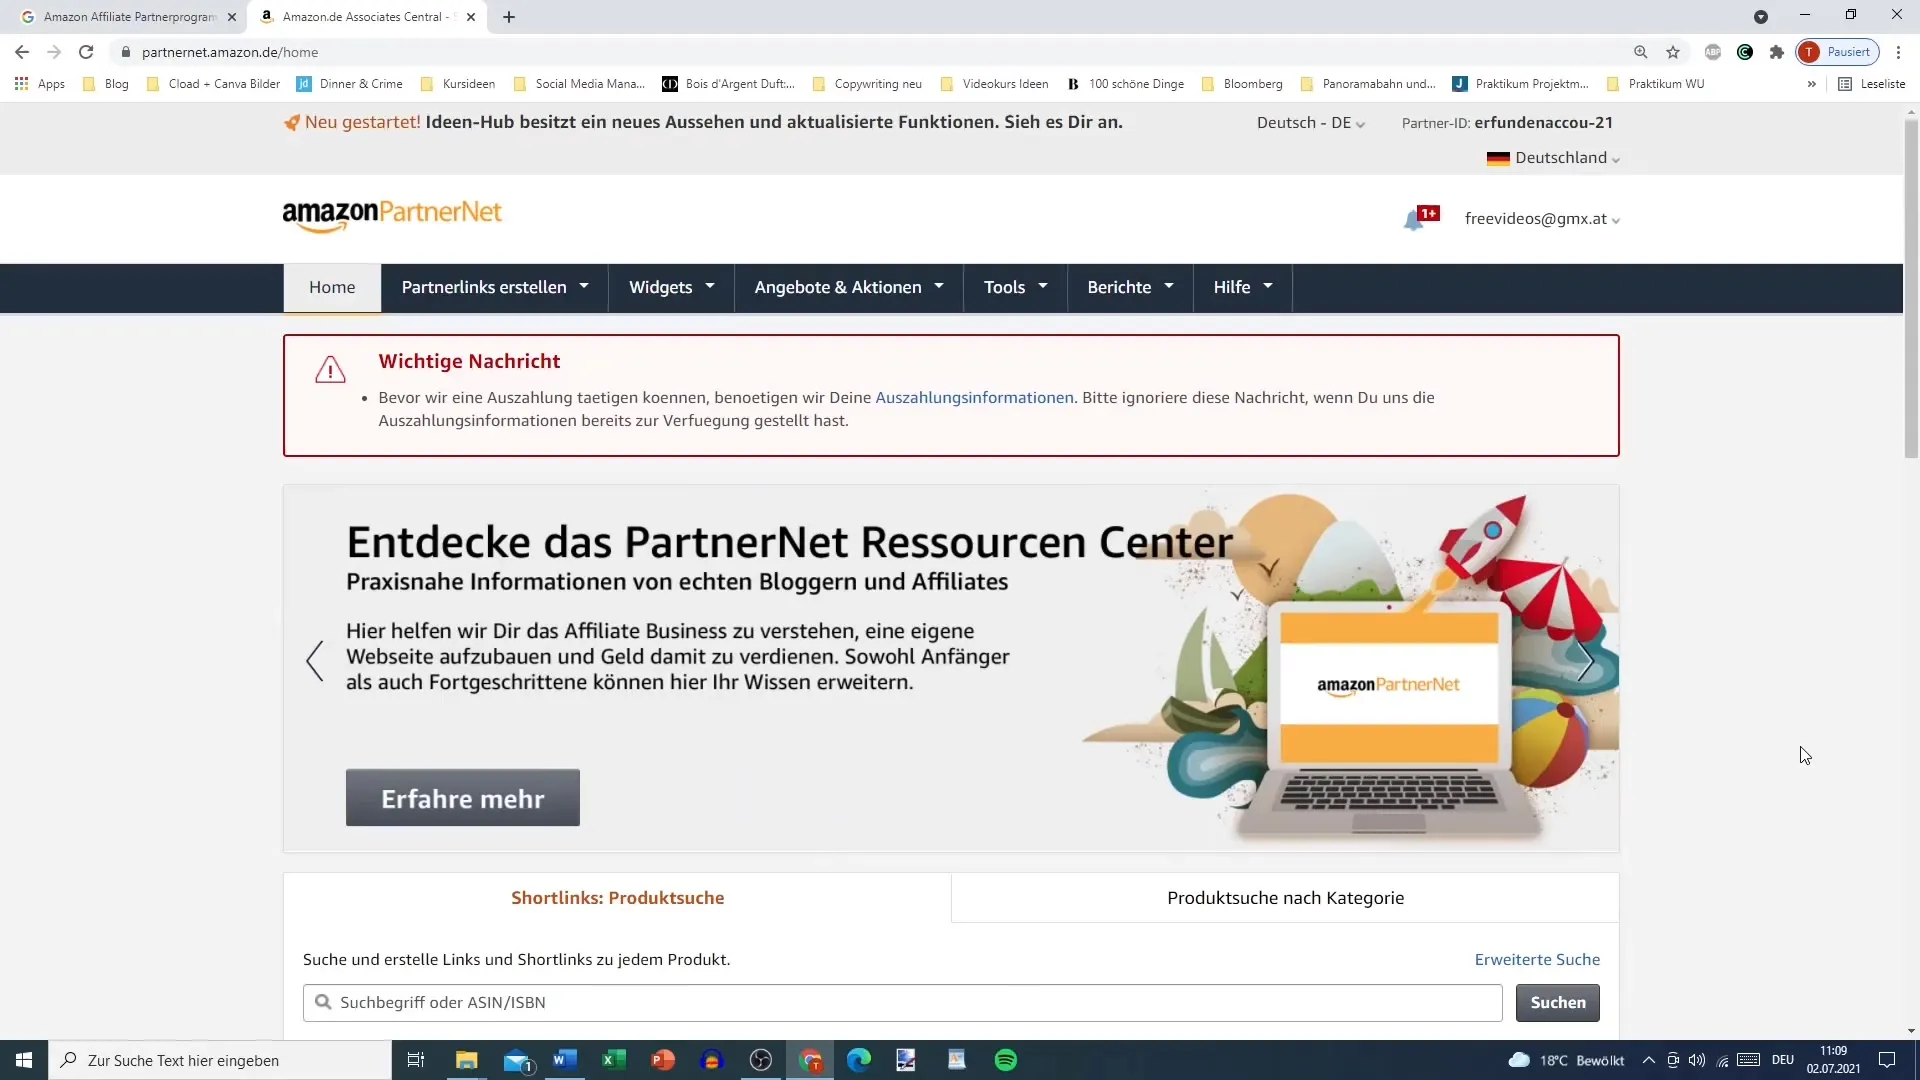Open the Windows notification center icon
Viewport: 1920px width, 1080px height.
(x=1887, y=1060)
